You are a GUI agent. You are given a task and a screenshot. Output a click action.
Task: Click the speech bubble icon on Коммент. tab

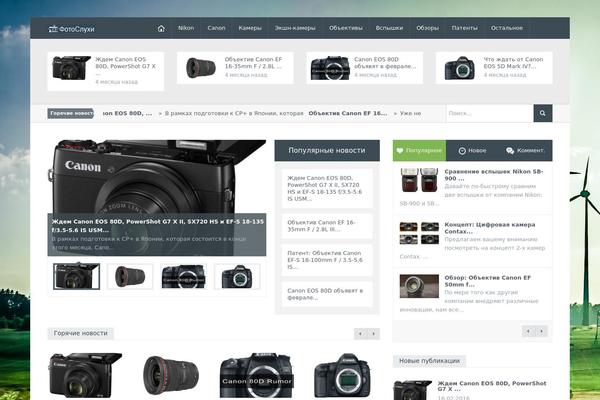510,151
